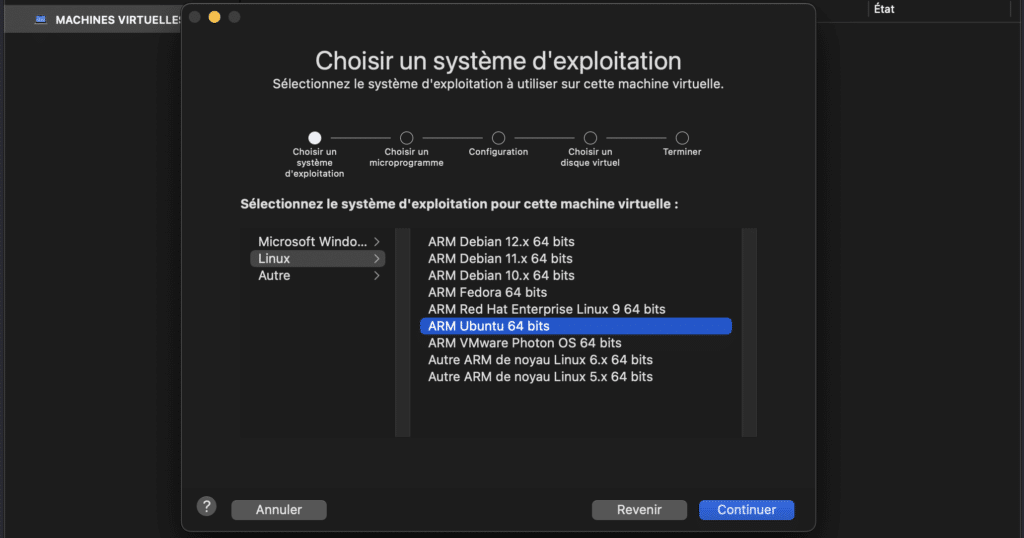This screenshot has width=1024, height=538.
Task: Click the Choisir un microprogramme step circle
Action: point(406,138)
